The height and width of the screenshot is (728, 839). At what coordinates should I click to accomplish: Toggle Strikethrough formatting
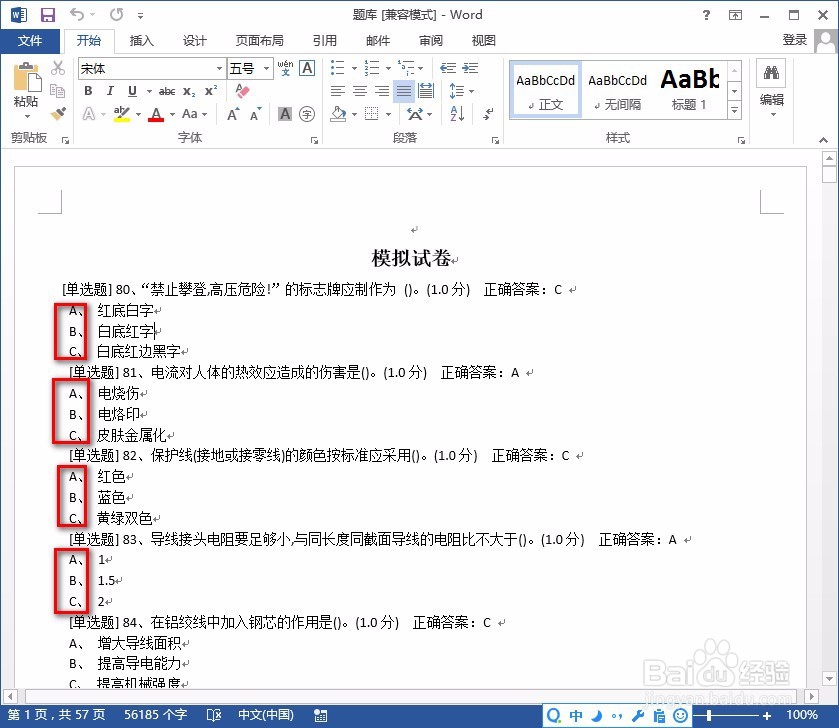pyautogui.click(x=167, y=91)
